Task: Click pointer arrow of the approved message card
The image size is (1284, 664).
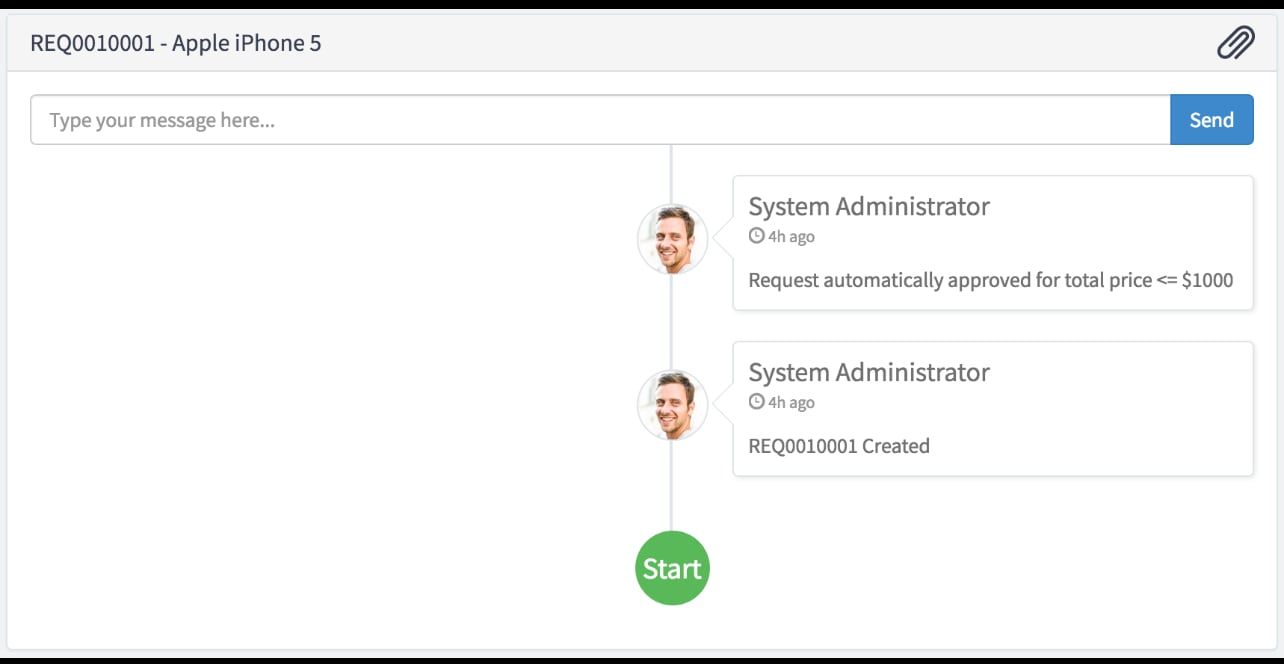Action: pos(726,240)
